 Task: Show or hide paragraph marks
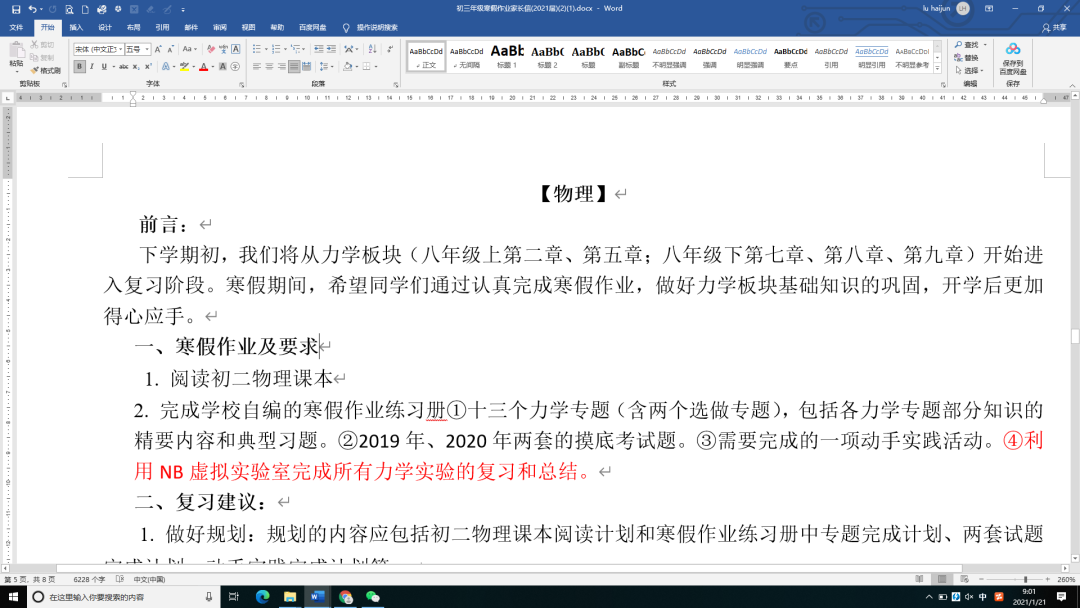pyautogui.click(x=390, y=49)
